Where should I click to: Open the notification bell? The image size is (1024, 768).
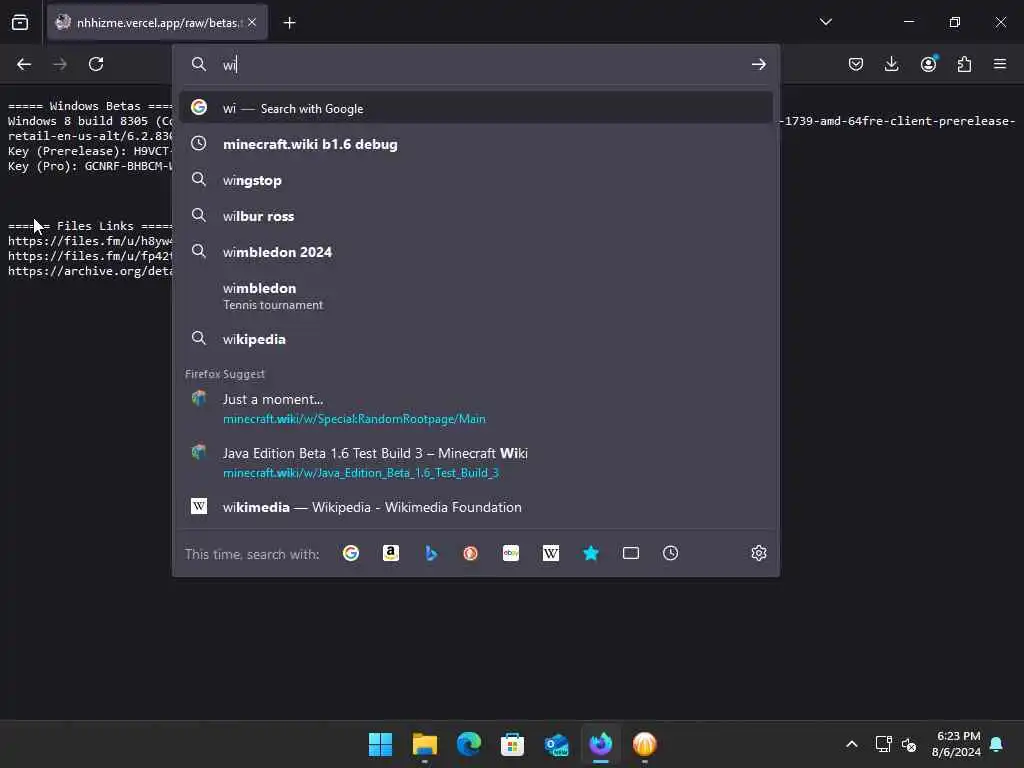(x=997, y=744)
